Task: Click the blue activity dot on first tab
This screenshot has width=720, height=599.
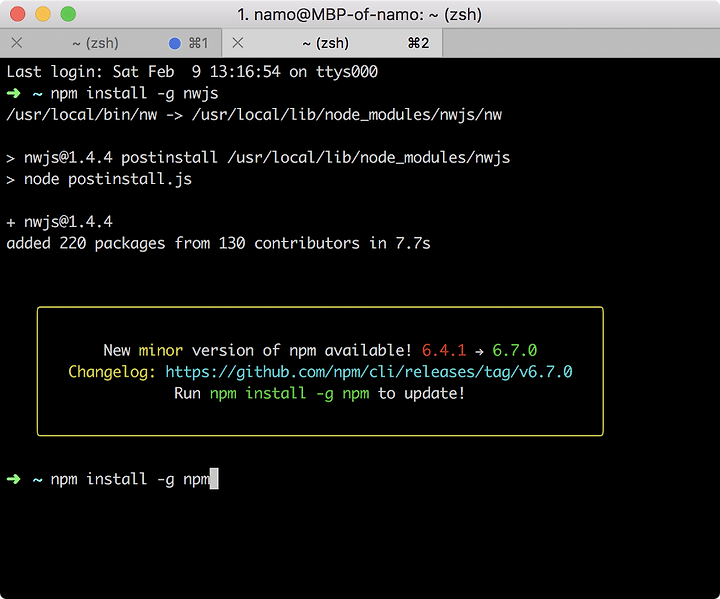Action: pos(174,43)
